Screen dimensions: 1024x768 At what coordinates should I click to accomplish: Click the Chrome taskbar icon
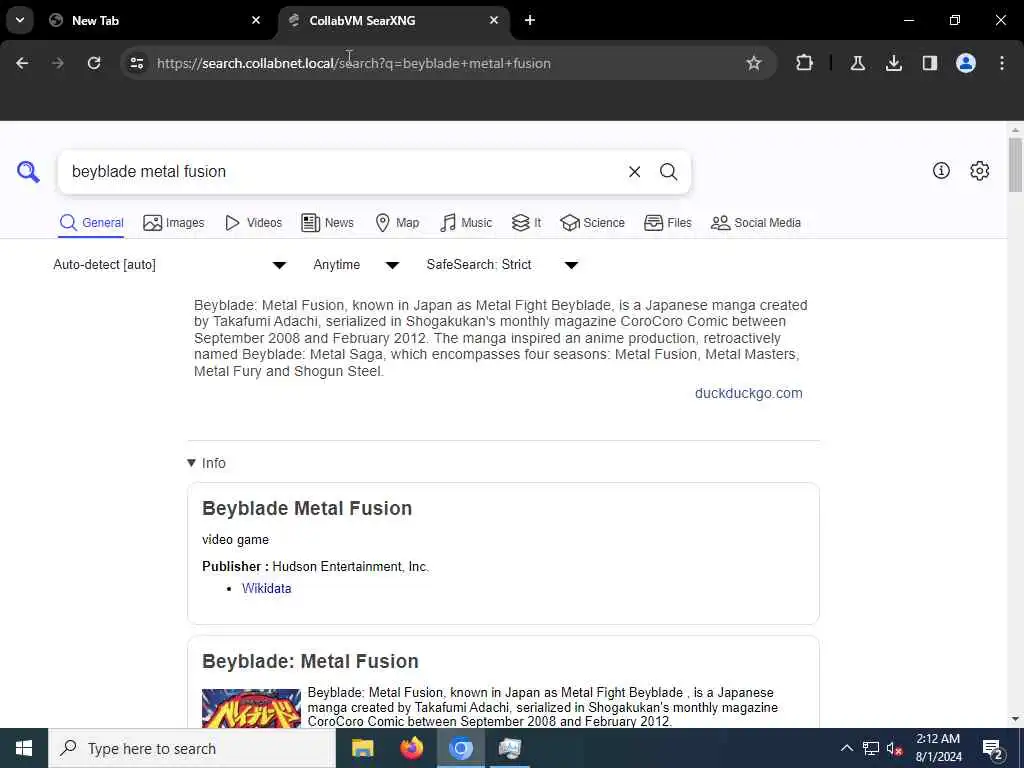click(460, 748)
